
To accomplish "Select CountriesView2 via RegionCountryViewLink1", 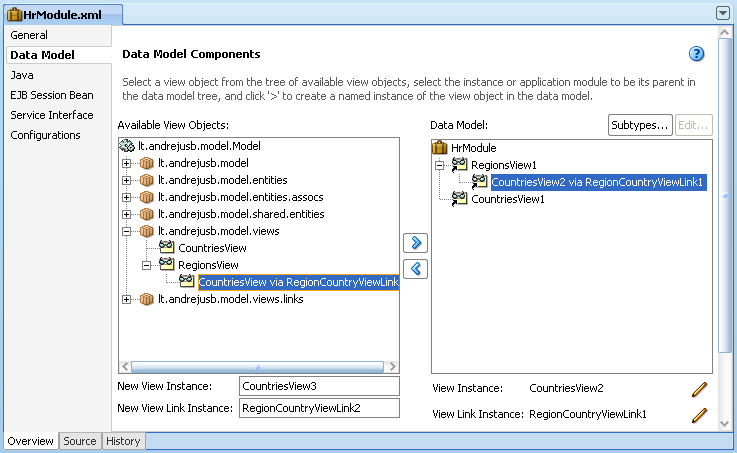I will click(598, 182).
